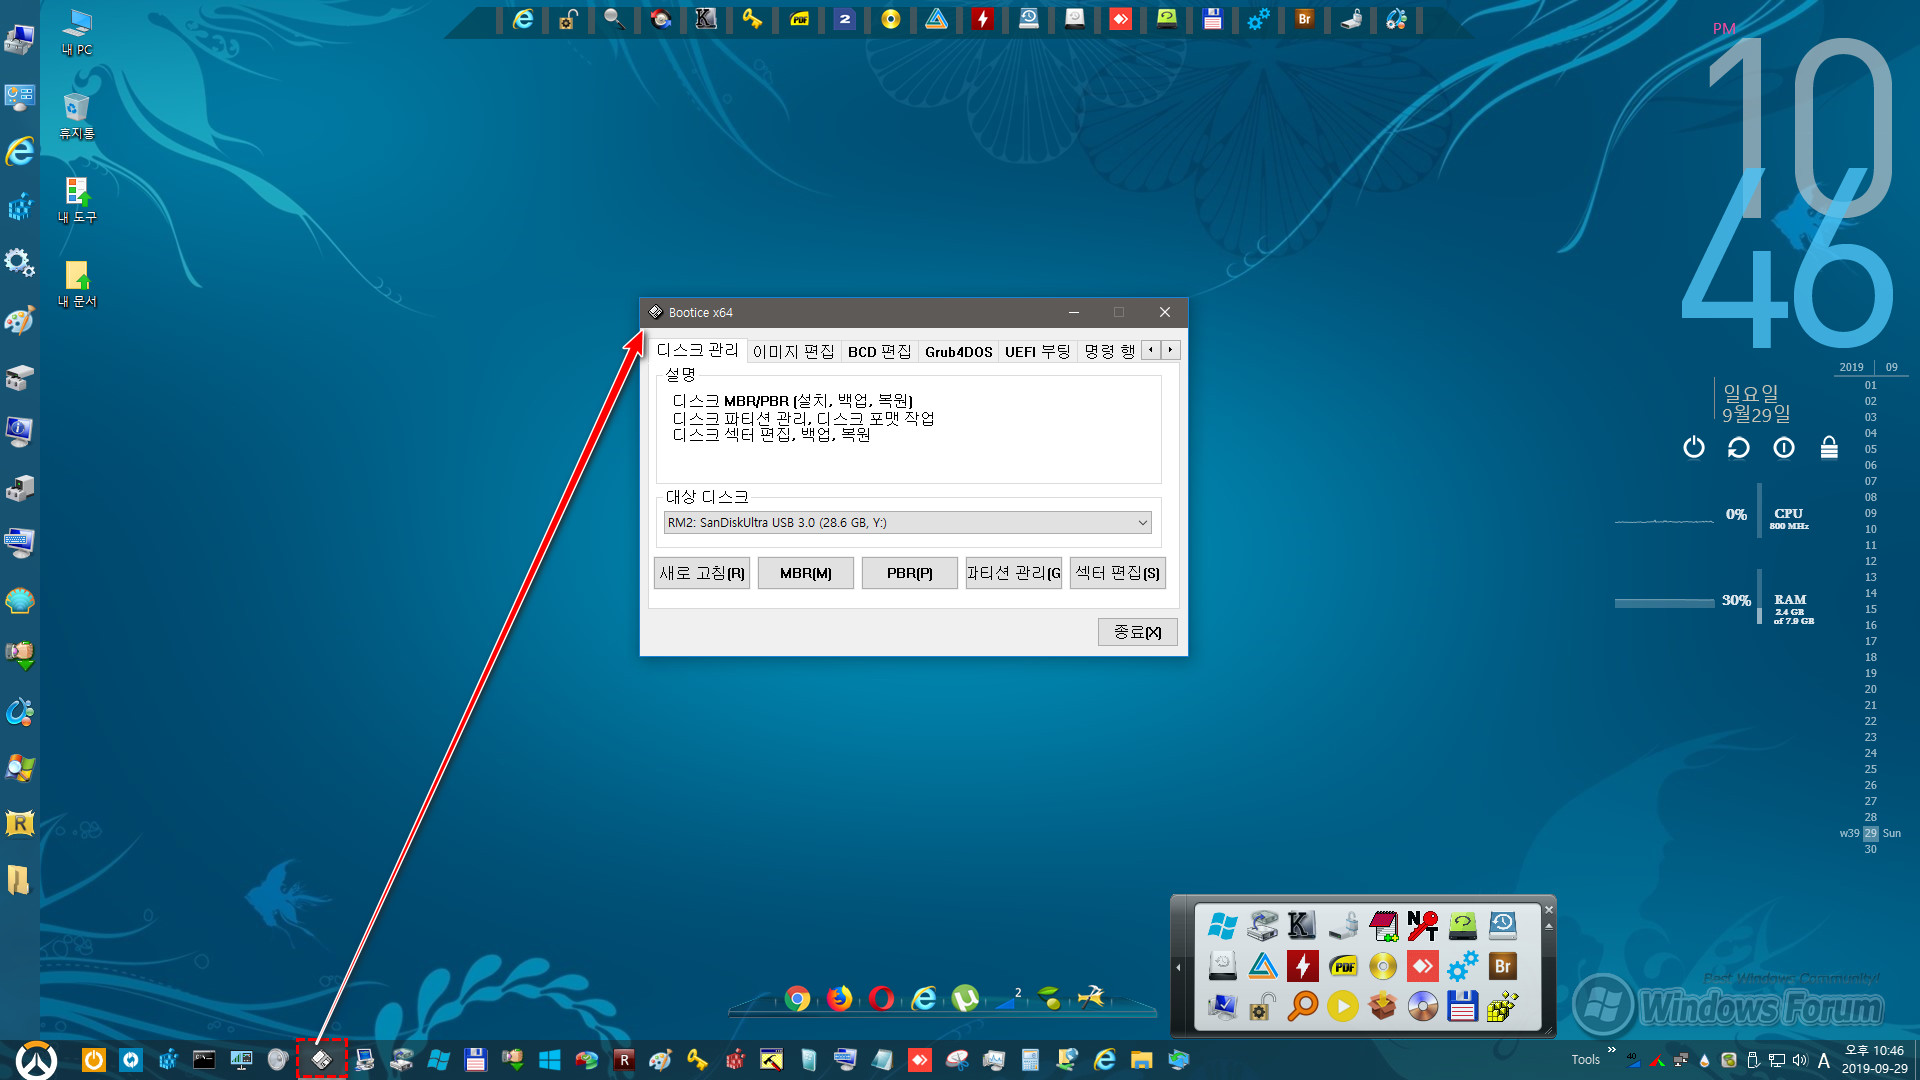
Task: Open Adobe Bridge Br icon in top dock
Action: [1304, 19]
